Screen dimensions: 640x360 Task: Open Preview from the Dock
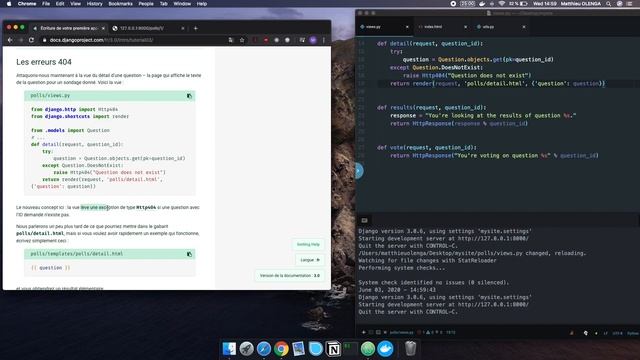click(x=298, y=349)
